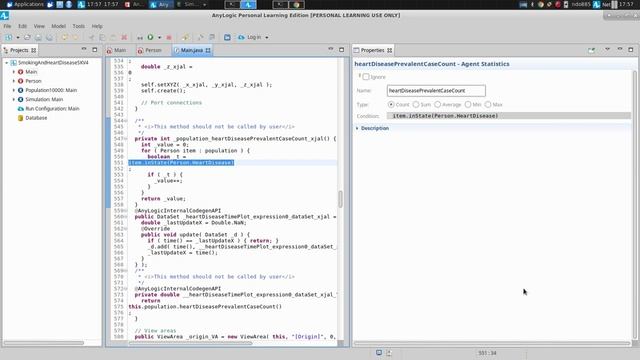Open the Run dropdown arrow
Viewport: 640px width, 360px height.
160,38
